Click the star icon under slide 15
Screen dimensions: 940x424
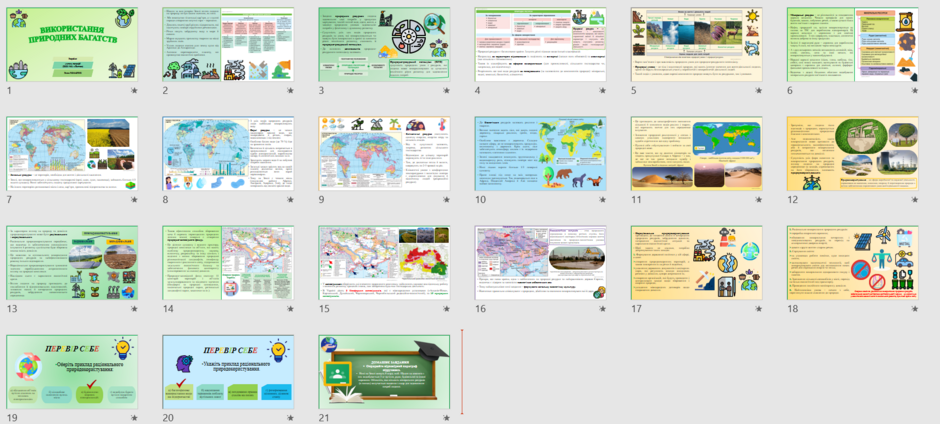pos(447,309)
